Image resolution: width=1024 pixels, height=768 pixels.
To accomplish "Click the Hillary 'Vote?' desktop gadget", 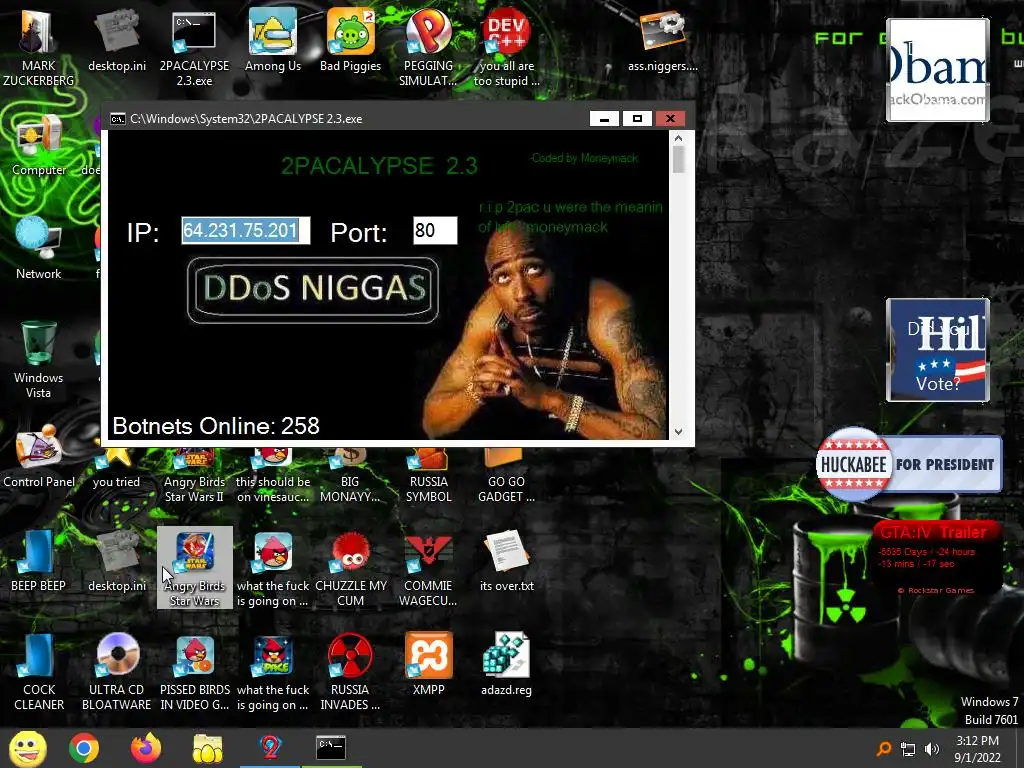I will coord(937,350).
